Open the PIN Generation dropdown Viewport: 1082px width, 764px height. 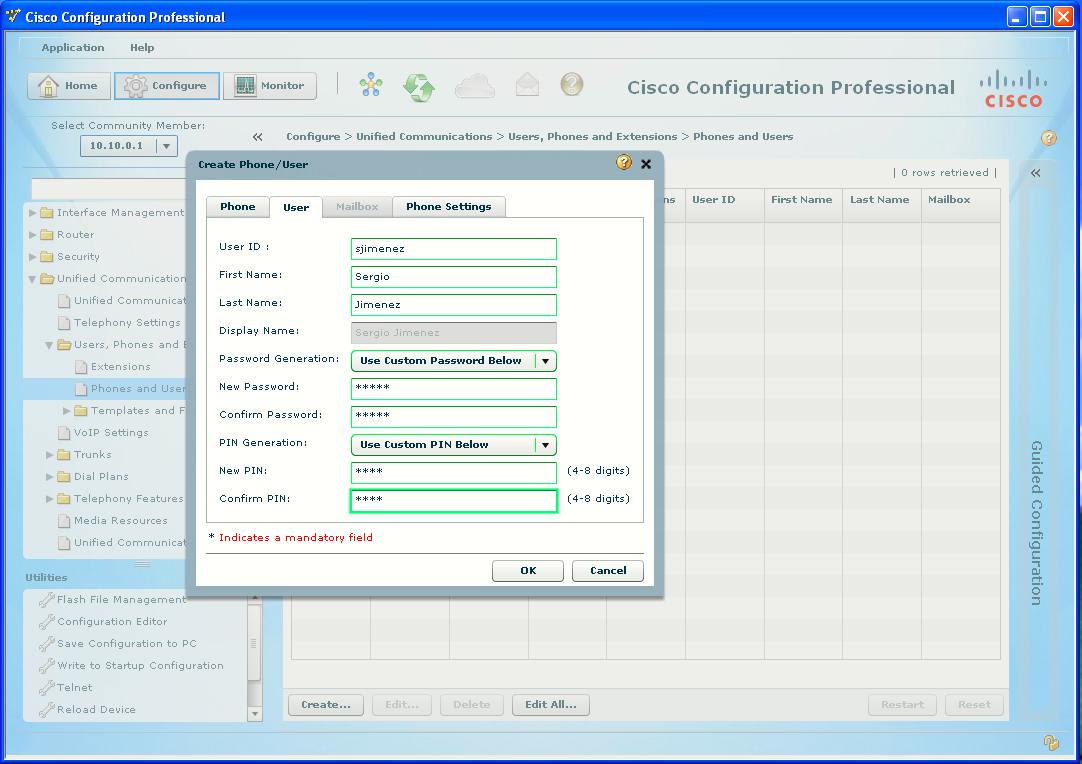545,445
